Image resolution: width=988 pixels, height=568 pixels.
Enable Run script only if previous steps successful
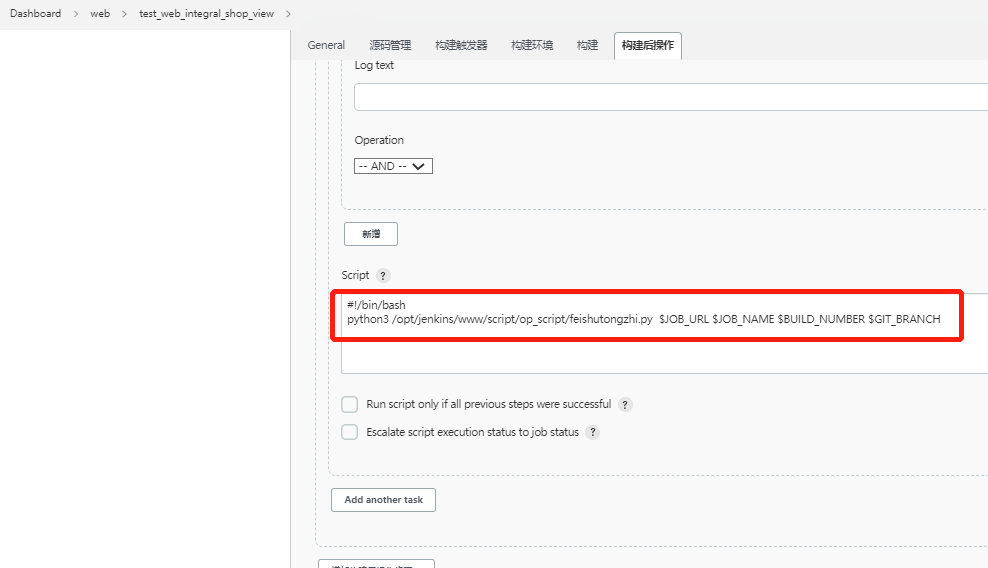coord(350,405)
